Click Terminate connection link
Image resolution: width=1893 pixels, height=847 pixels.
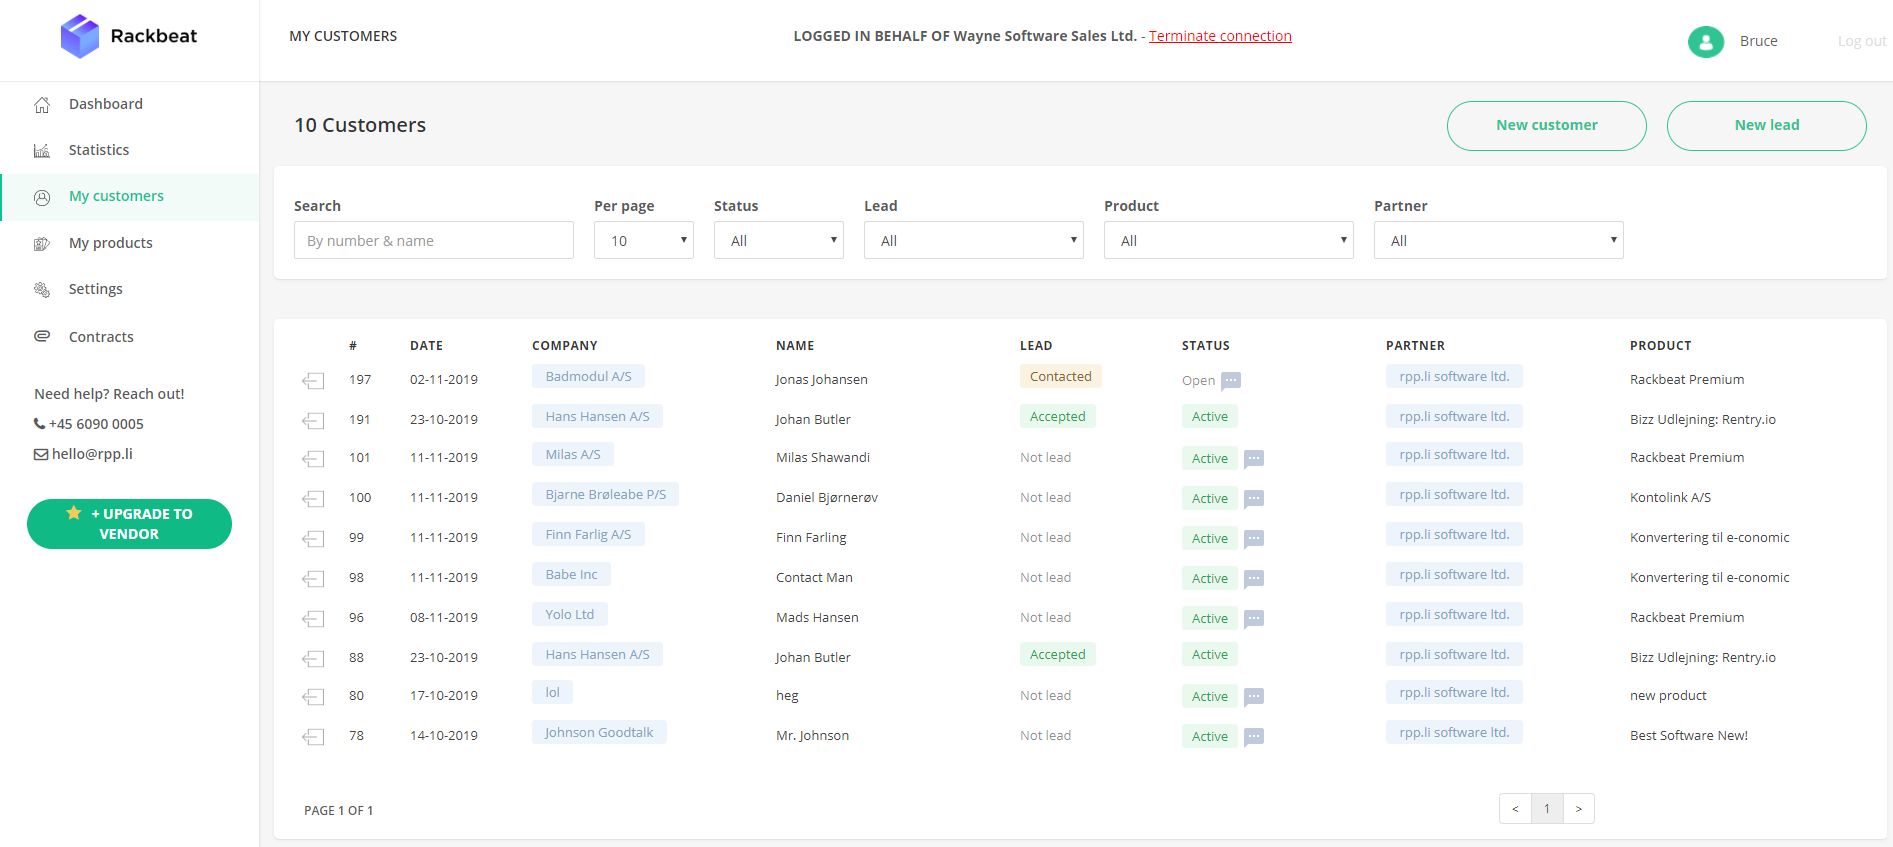click(1220, 36)
